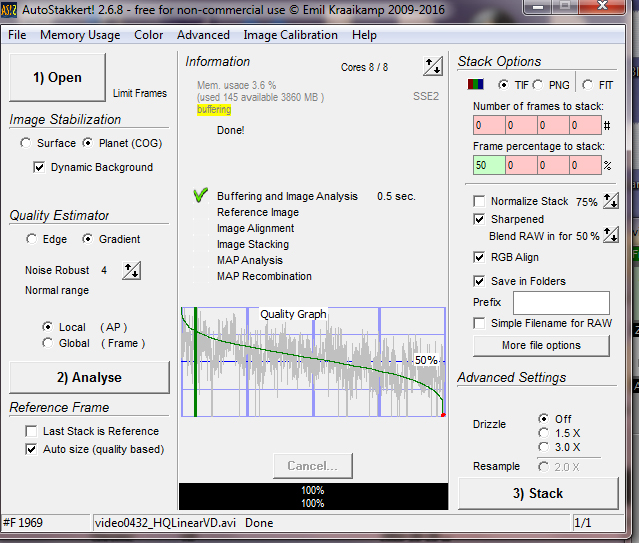Click first Number of frames field
This screenshot has height=543, width=639.
489,125
